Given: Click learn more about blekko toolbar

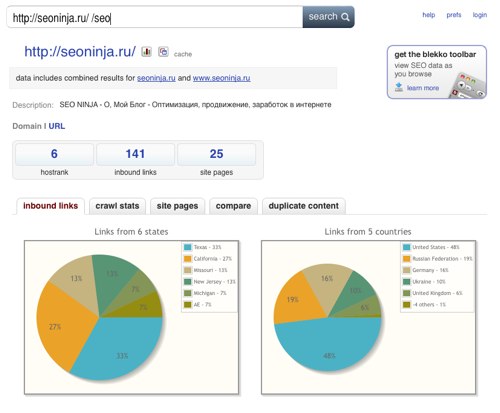Looking at the screenshot, I should (423, 88).
